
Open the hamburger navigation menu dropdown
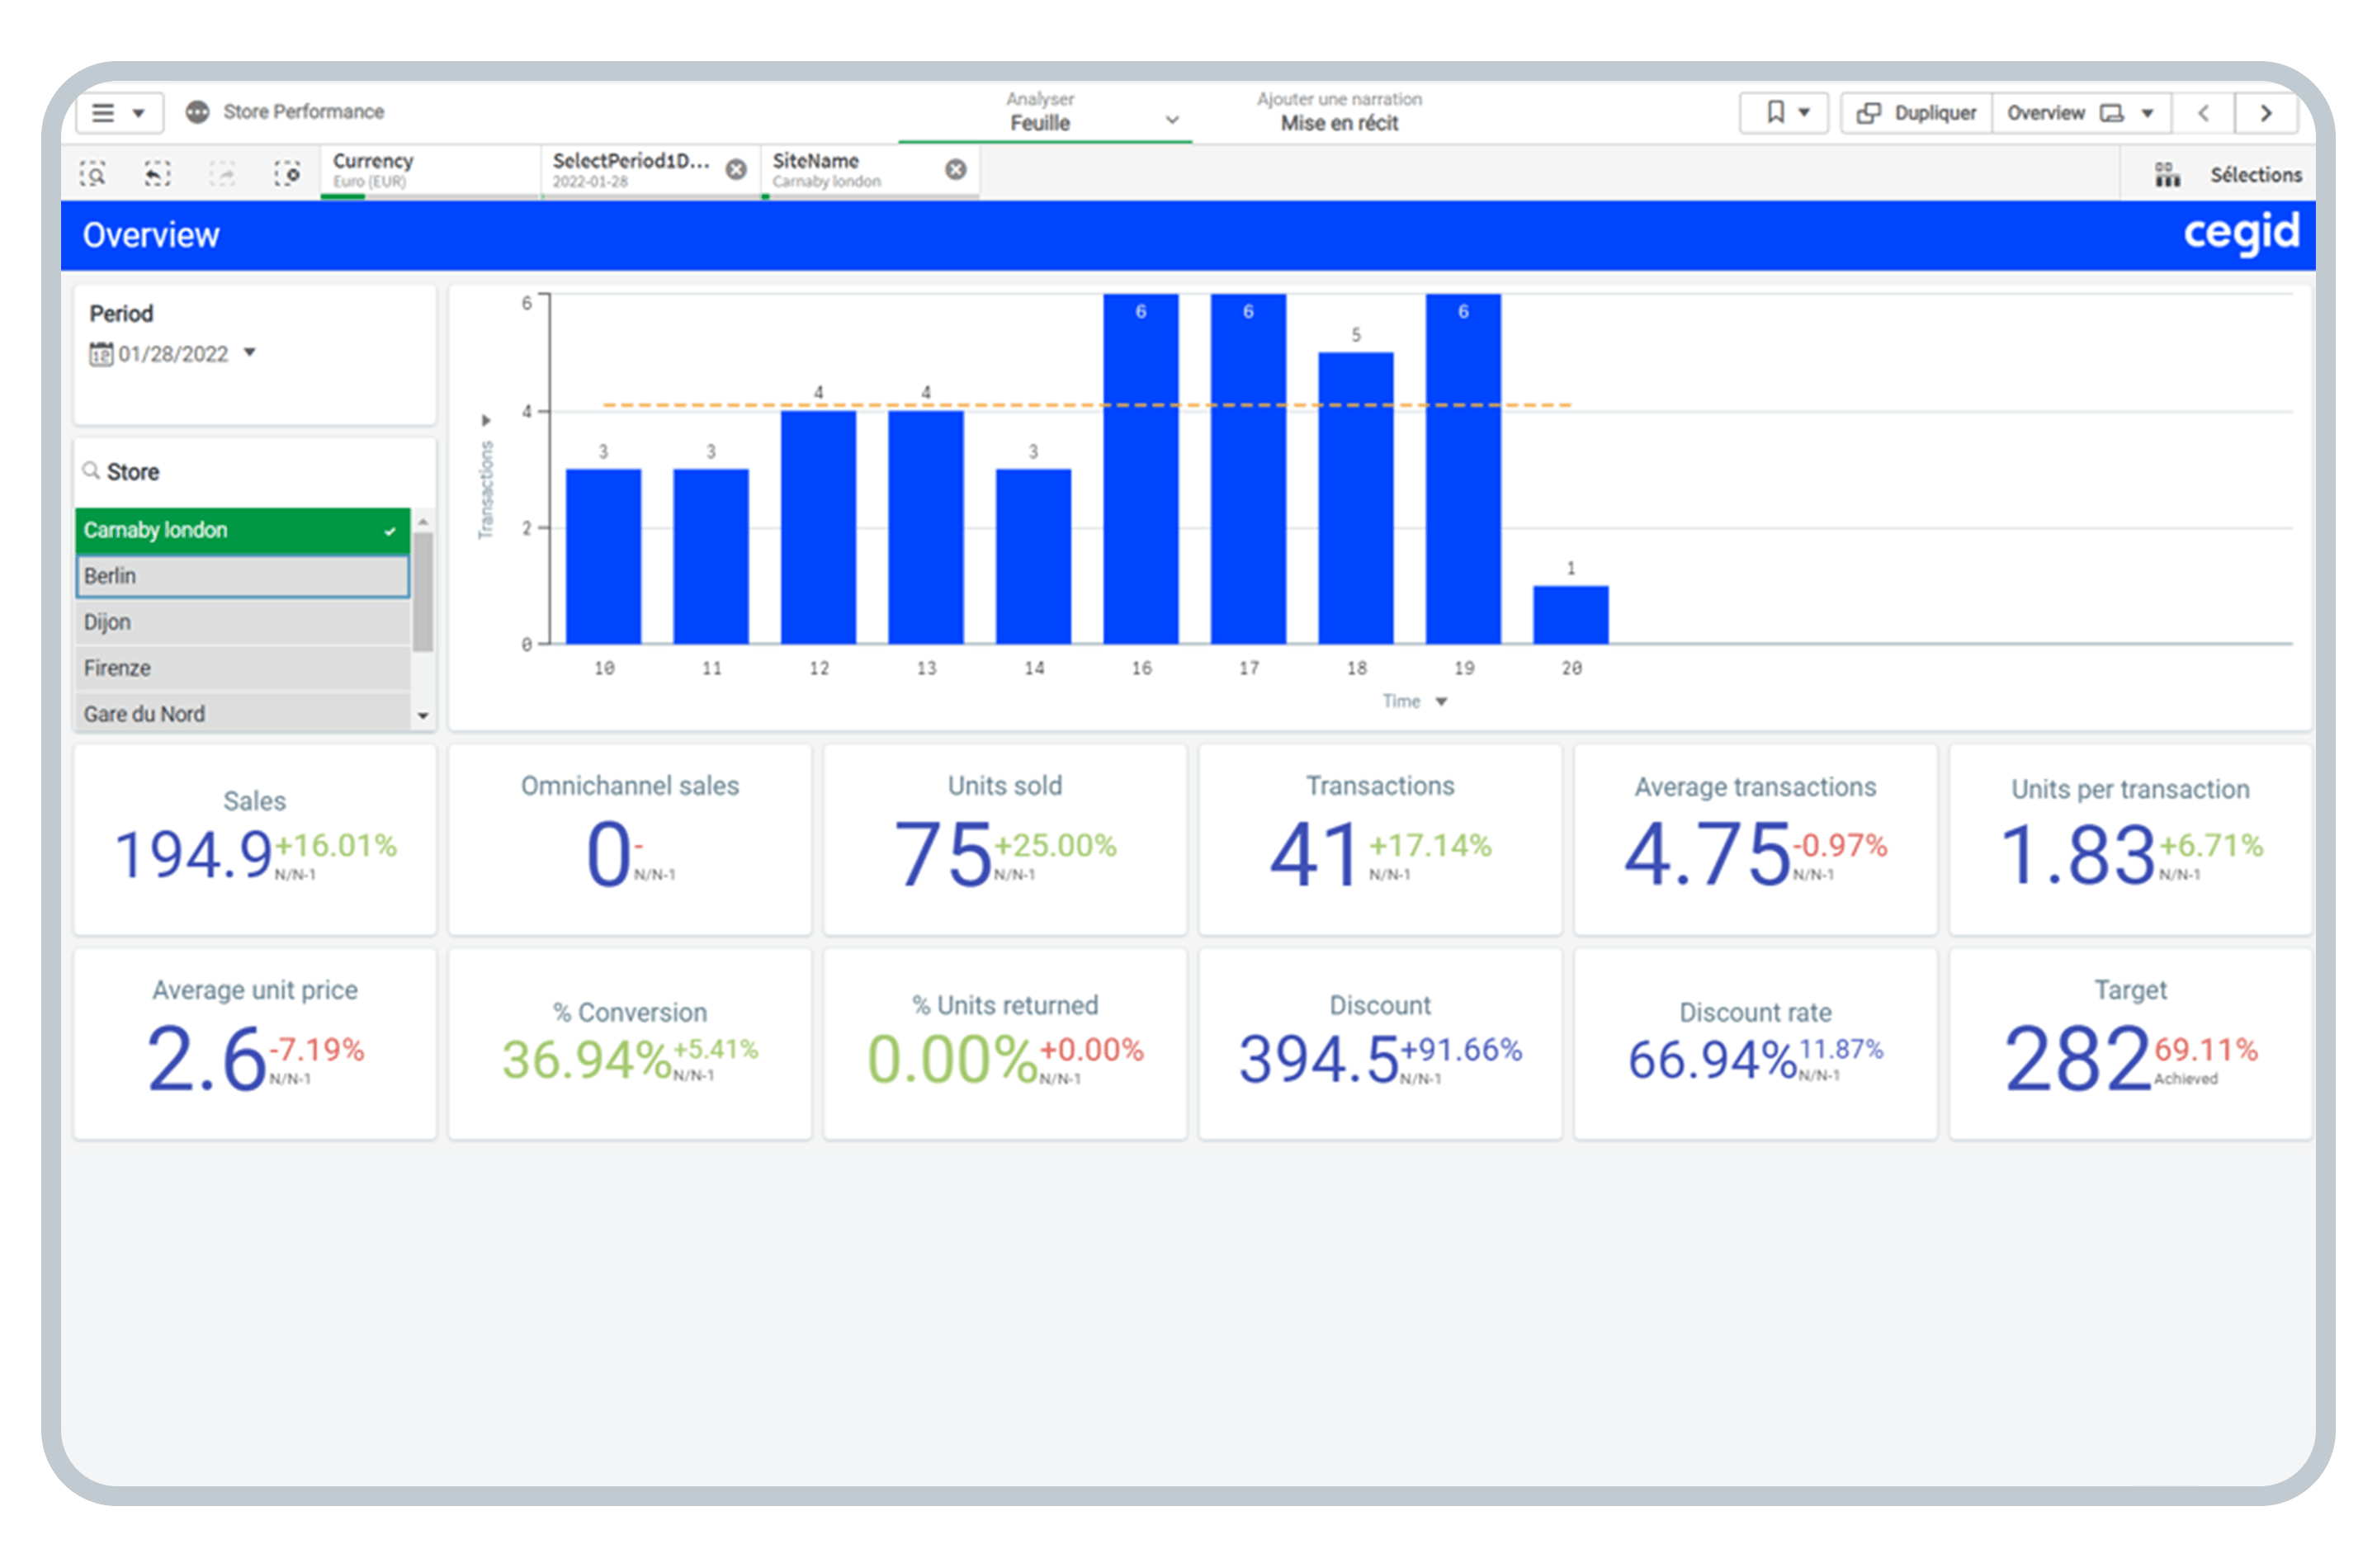118,112
